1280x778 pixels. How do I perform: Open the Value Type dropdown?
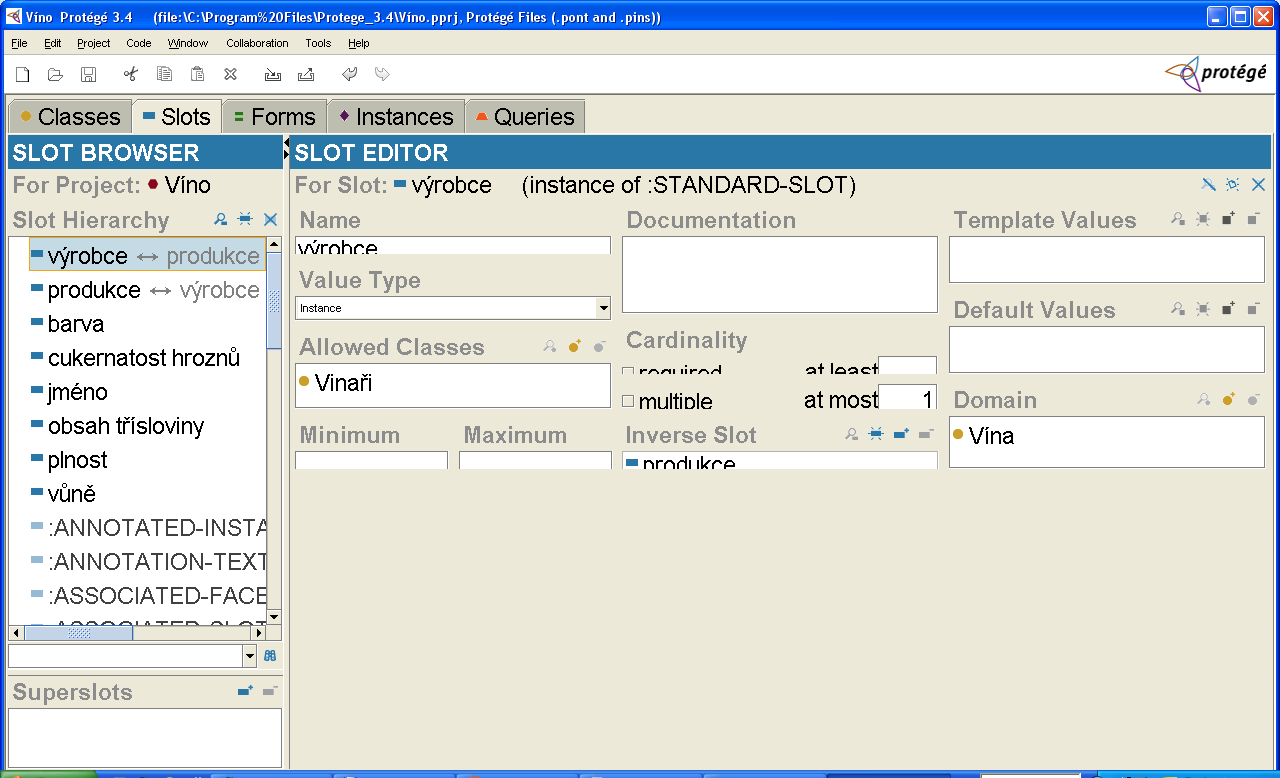pyautogui.click(x=602, y=308)
